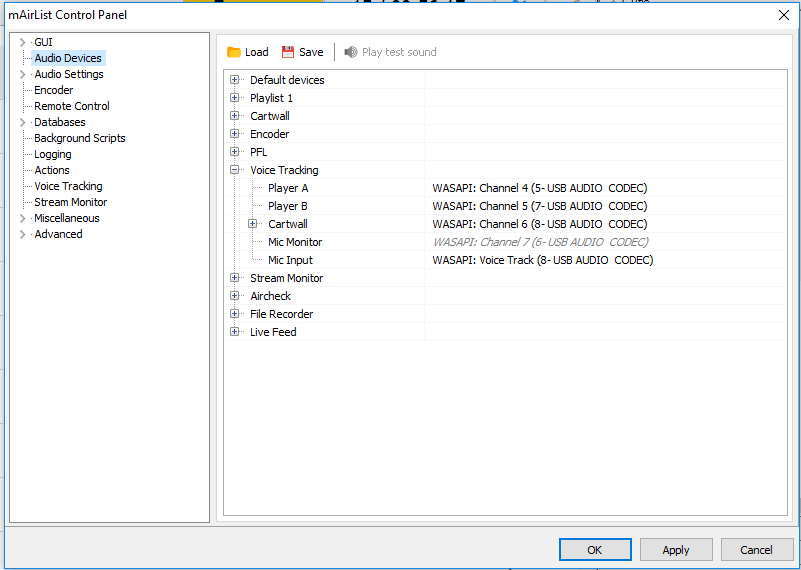This screenshot has height=570, width=801.
Task: Select the PFL label
Action: click(258, 152)
